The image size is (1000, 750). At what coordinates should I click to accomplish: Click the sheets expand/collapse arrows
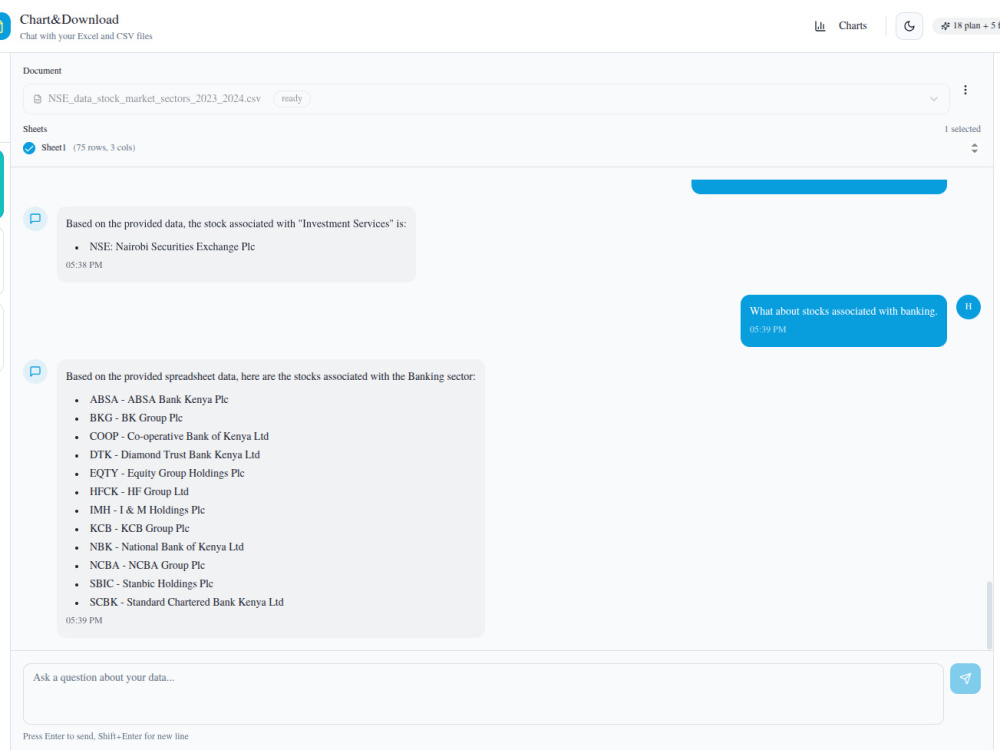[x=974, y=148]
